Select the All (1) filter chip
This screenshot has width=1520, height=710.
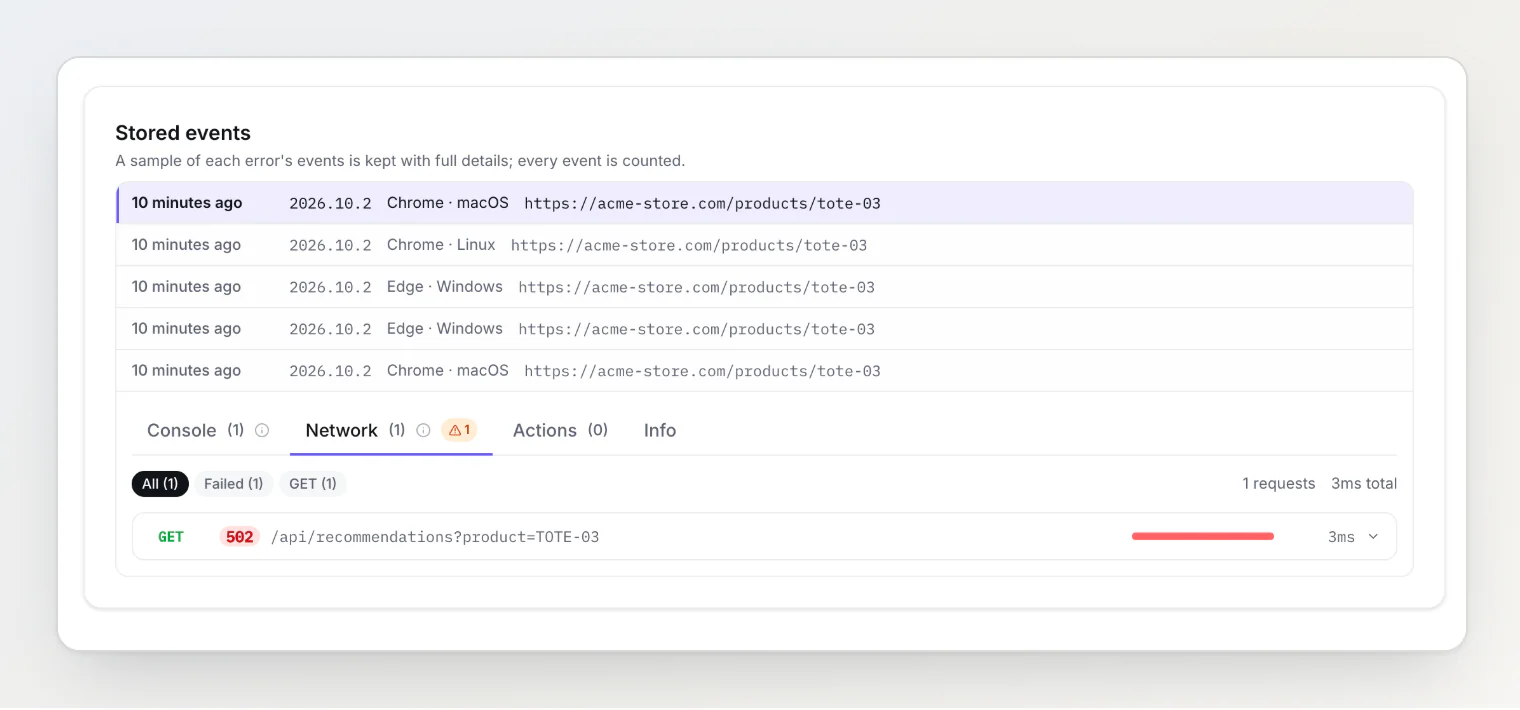click(160, 484)
